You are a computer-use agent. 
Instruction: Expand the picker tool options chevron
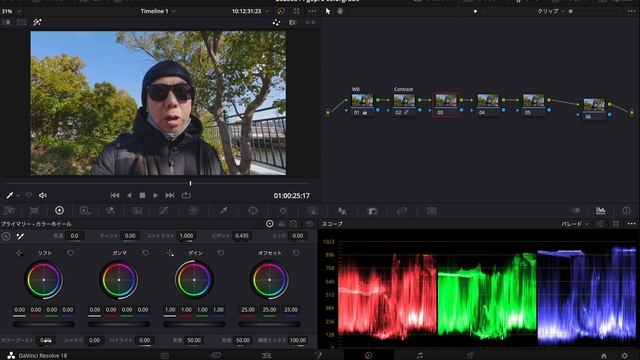(18, 196)
